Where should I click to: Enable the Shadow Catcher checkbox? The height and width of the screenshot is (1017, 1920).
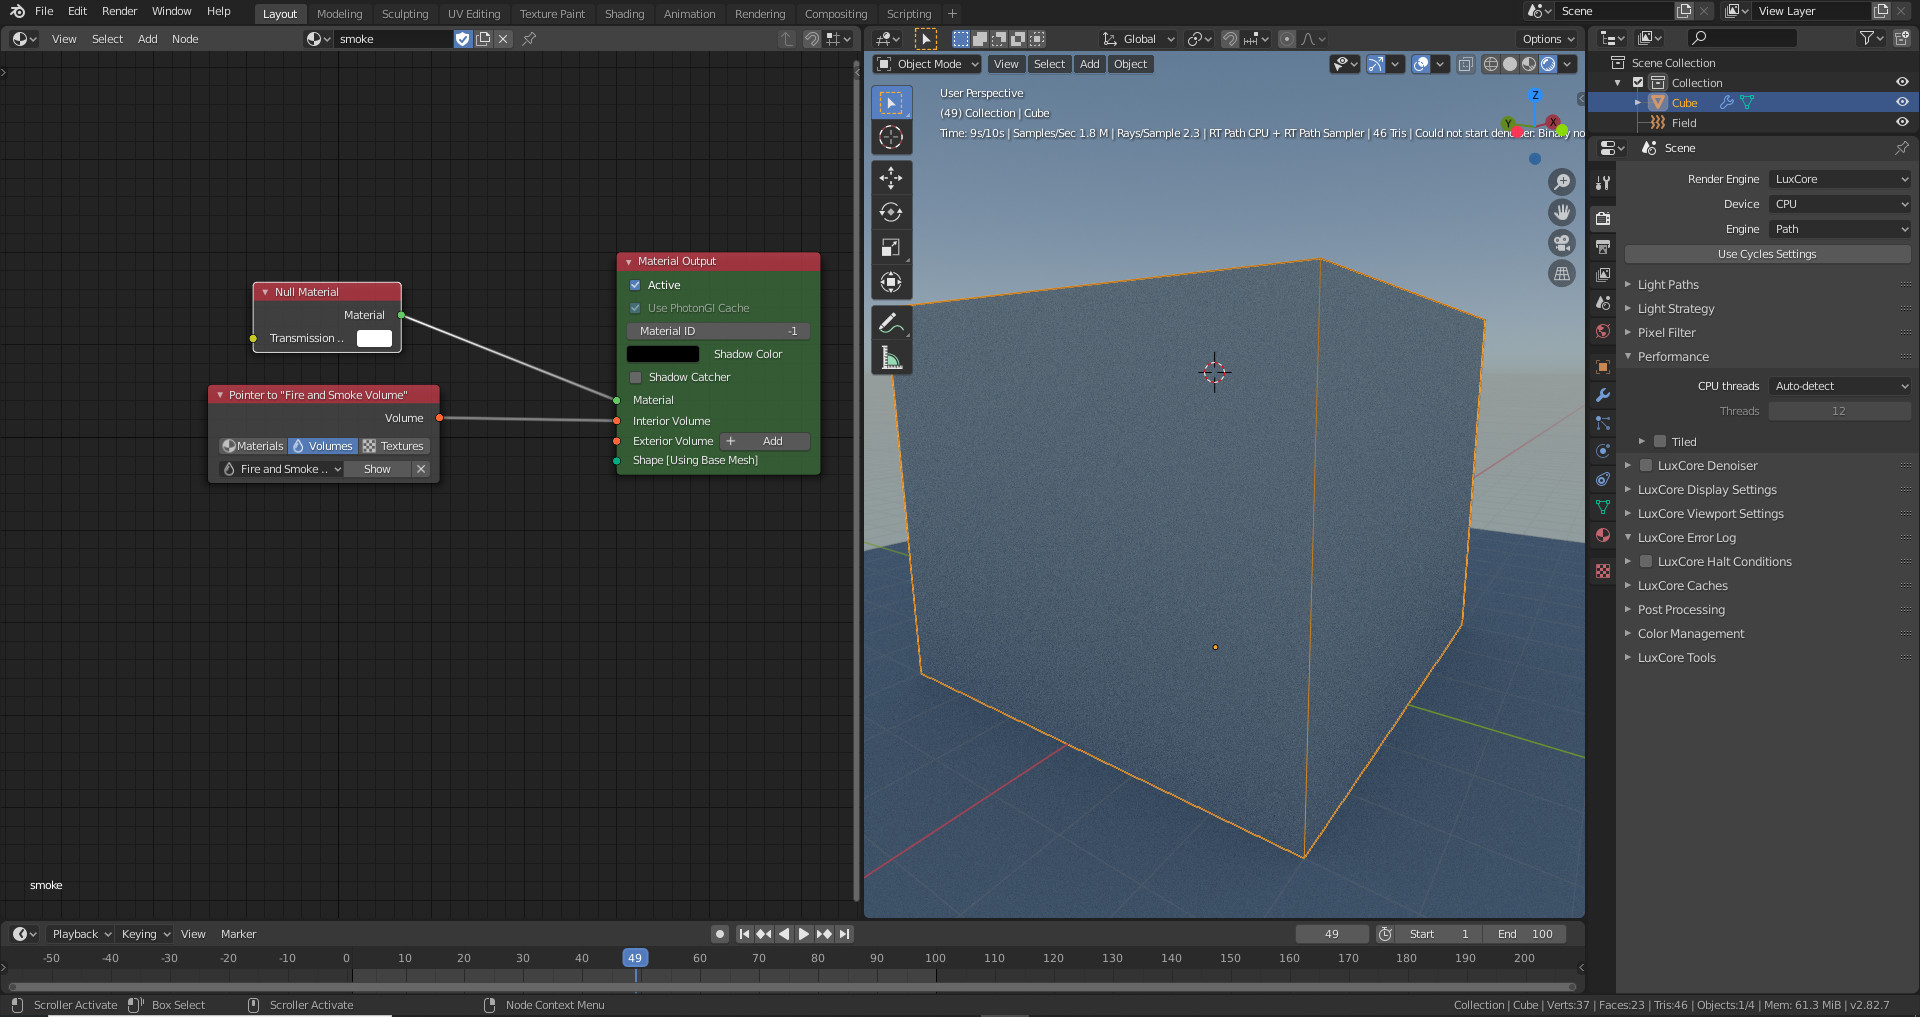[636, 377]
